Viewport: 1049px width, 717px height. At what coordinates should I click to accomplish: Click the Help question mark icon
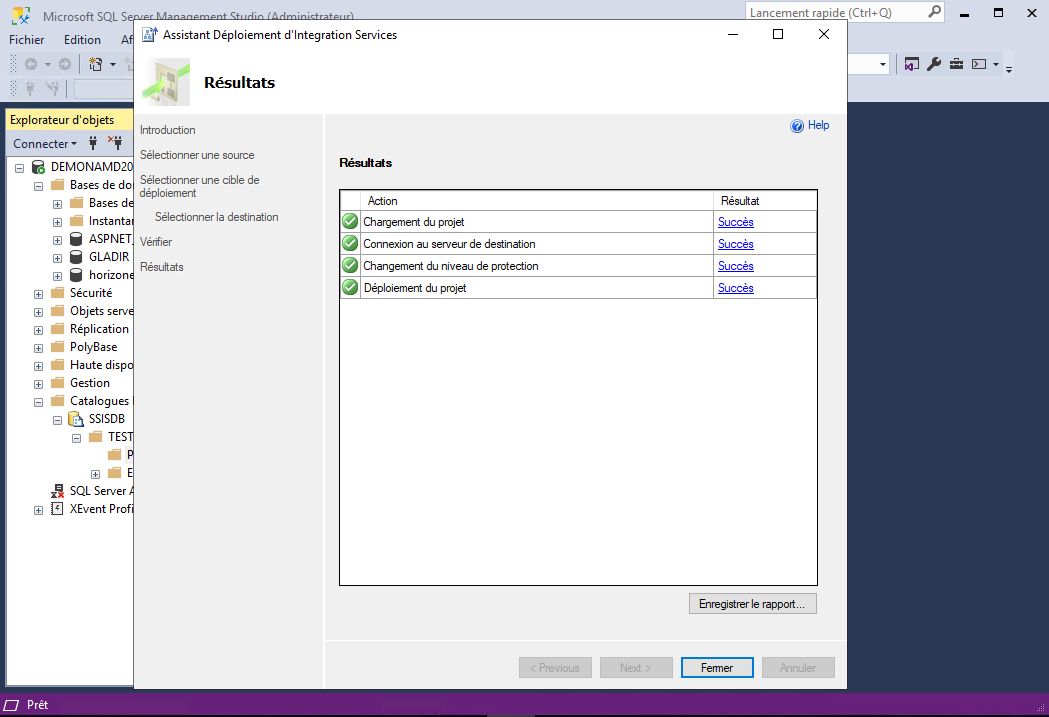click(797, 126)
